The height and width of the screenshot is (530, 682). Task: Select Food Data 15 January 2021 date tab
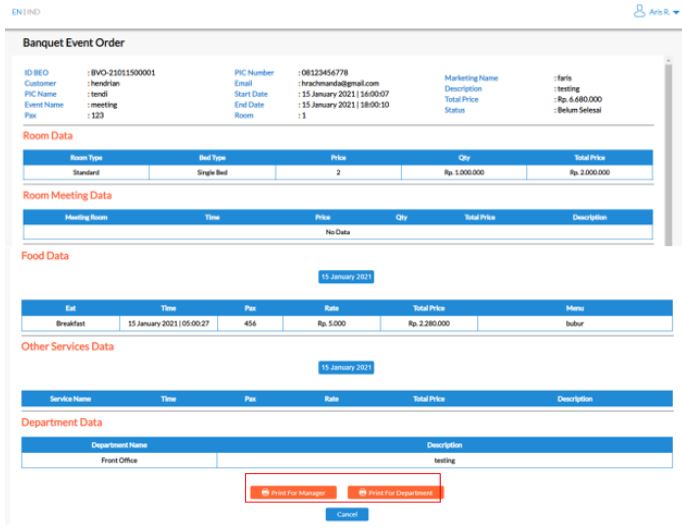[x=345, y=276]
